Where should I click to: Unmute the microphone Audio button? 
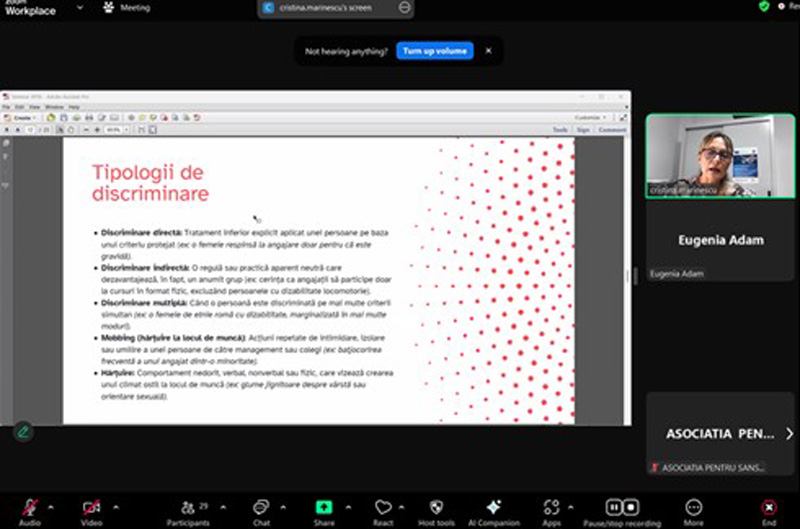point(30,508)
